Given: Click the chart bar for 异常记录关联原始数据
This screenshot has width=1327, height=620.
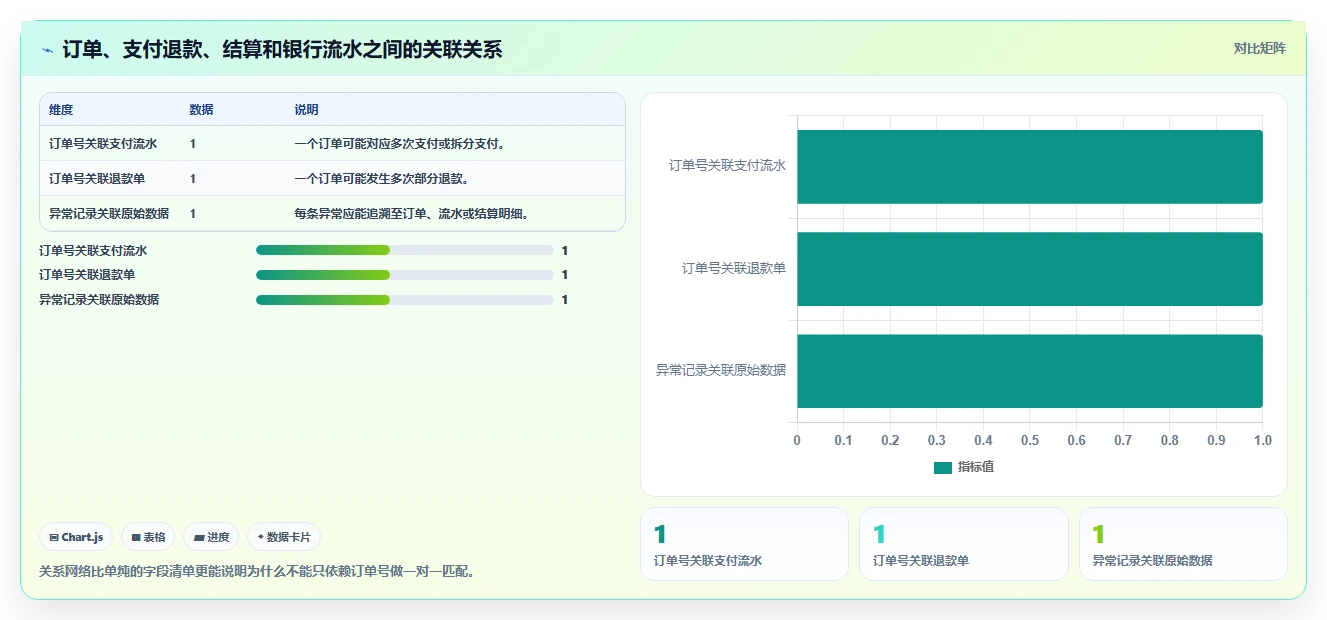Looking at the screenshot, I should tap(1030, 371).
